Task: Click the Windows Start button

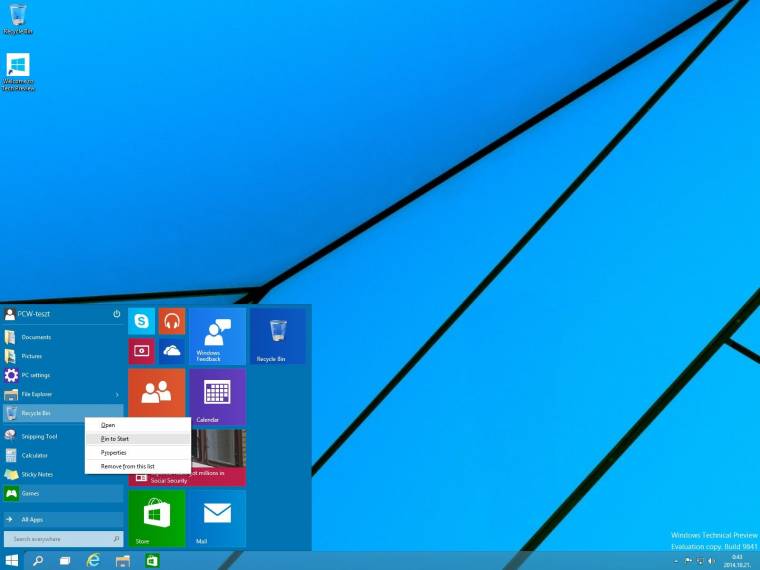Action: pyautogui.click(x=11, y=561)
